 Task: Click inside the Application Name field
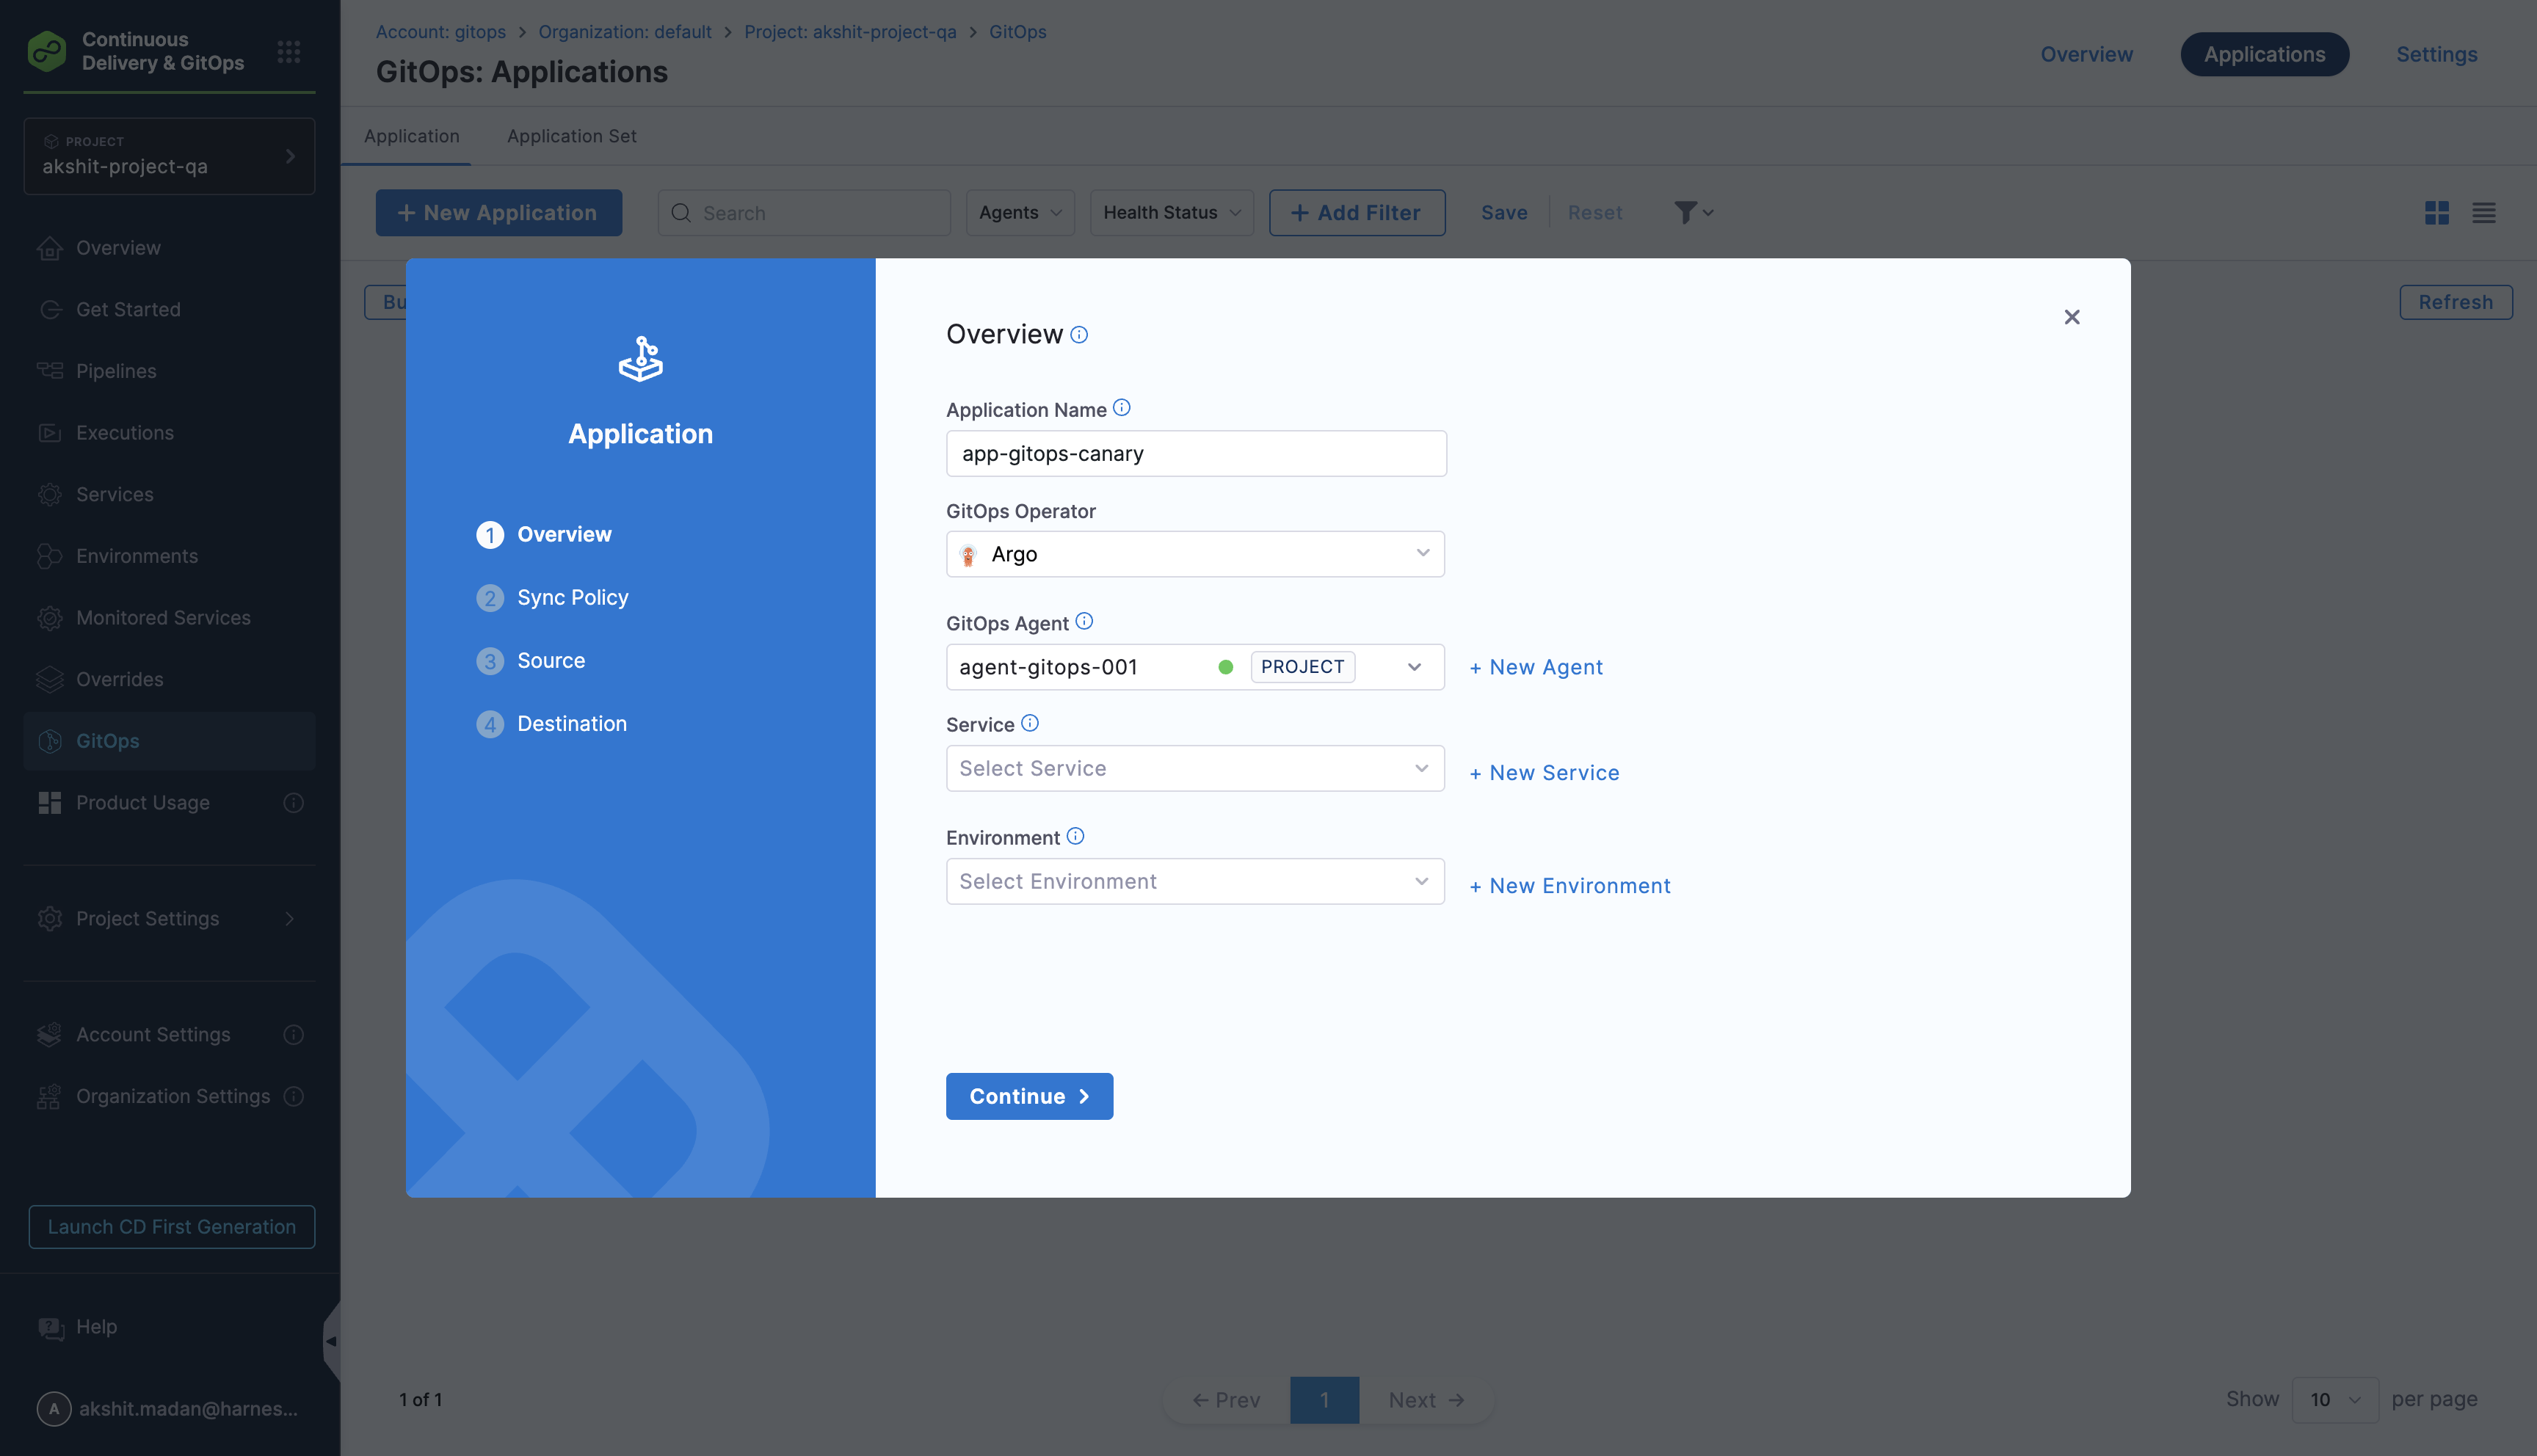tap(1195, 453)
